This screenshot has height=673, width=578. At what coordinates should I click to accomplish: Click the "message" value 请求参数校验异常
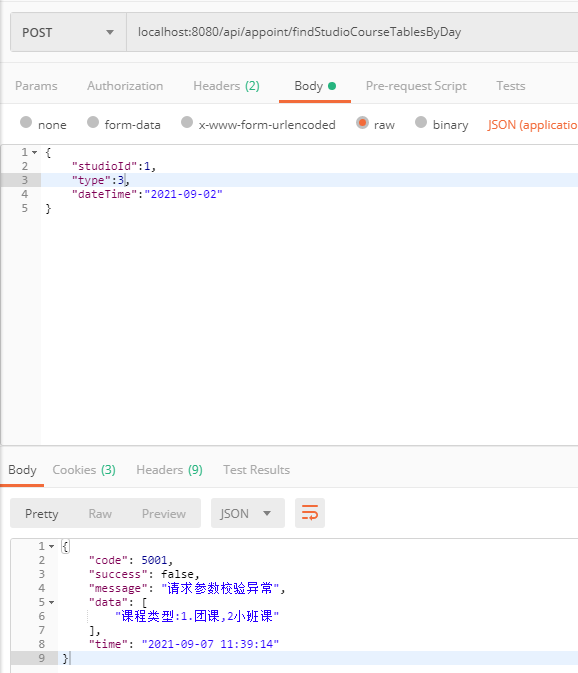click(220, 588)
